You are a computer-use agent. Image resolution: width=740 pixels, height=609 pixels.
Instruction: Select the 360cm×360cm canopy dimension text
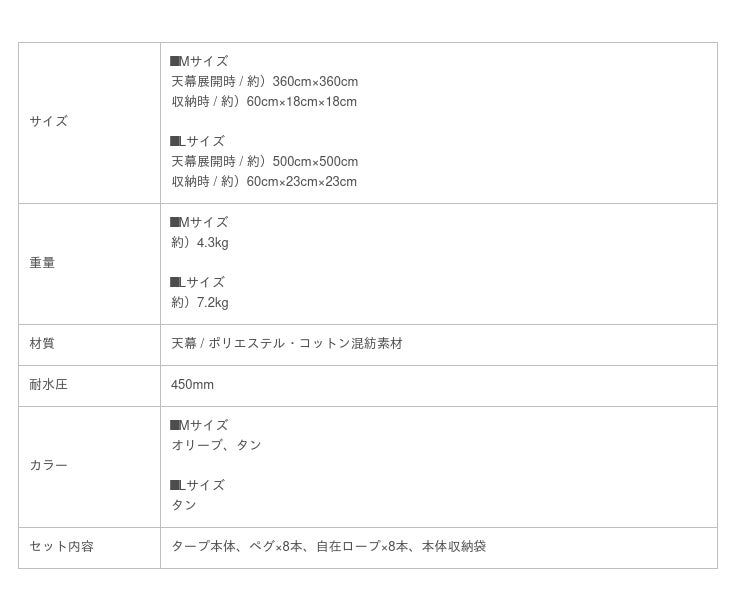[x=314, y=82]
